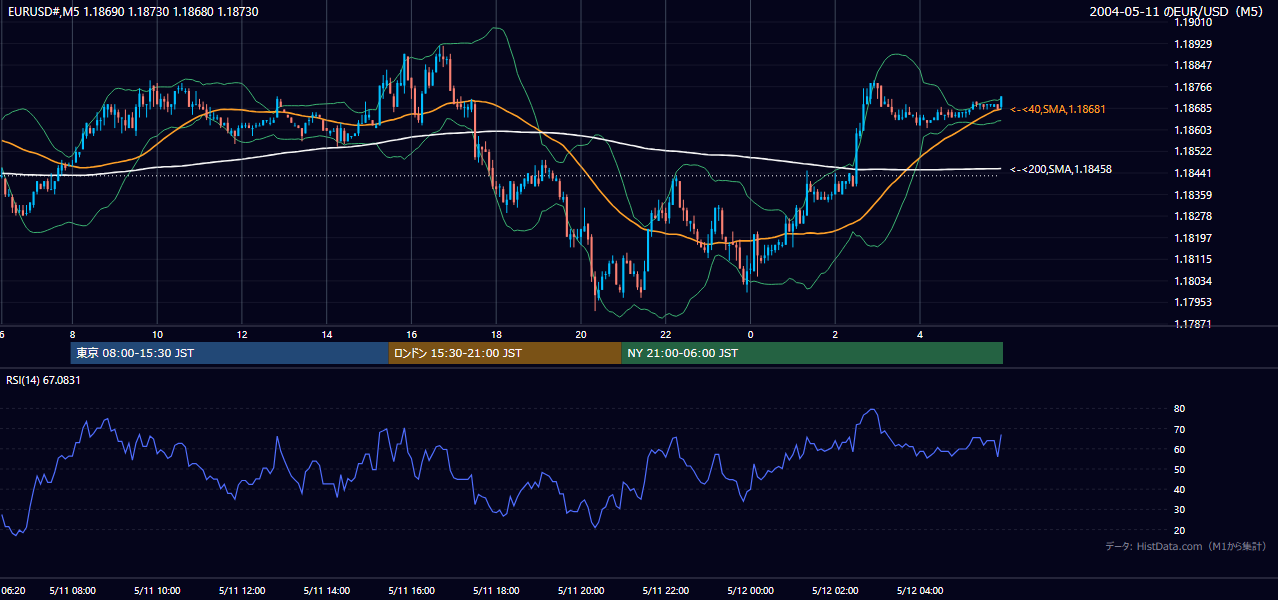Screen dimensions: 1278x600
Task: Click hour marker 10 under the price chart
Action: coord(157,334)
